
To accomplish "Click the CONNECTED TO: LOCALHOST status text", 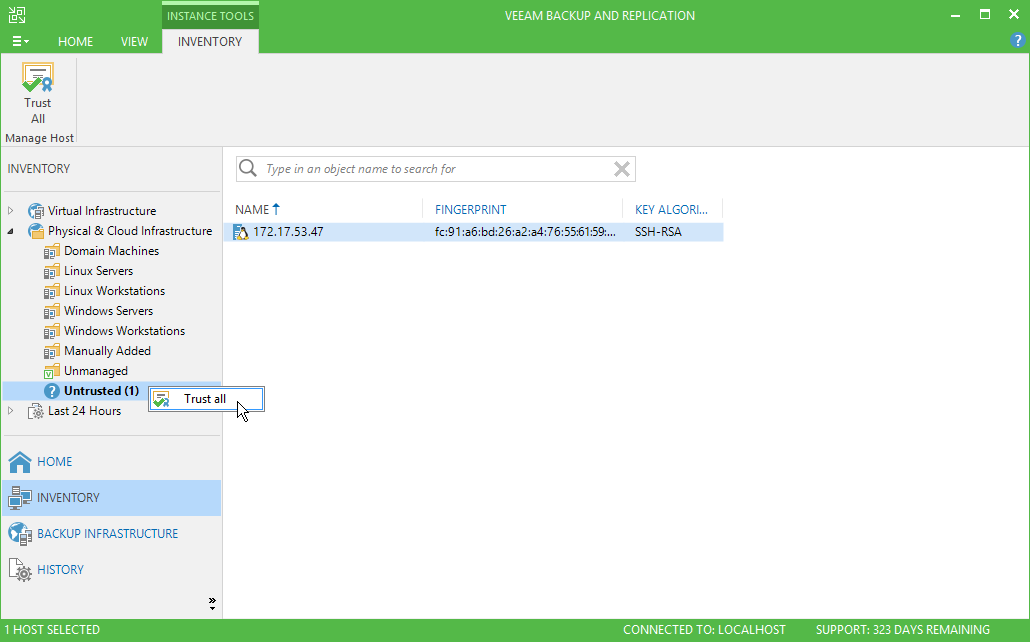I will click(x=704, y=630).
